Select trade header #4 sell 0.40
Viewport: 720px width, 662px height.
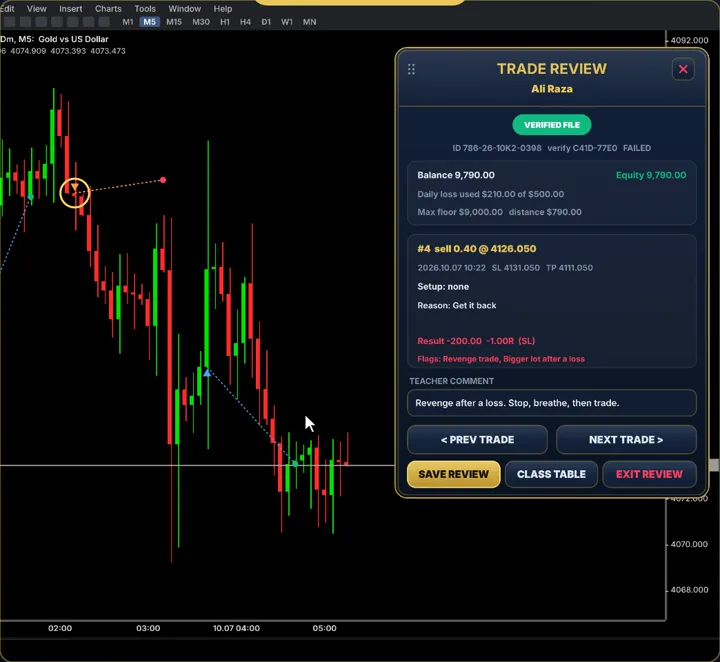[476, 249]
